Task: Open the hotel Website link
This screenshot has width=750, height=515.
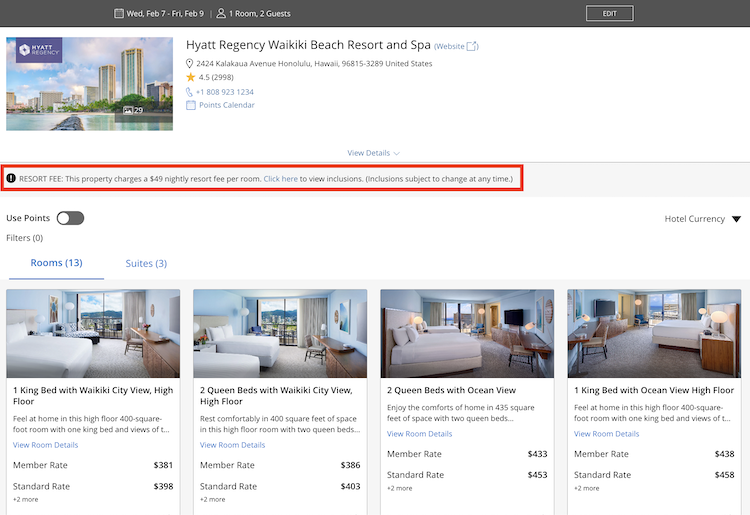Action: click(449, 46)
